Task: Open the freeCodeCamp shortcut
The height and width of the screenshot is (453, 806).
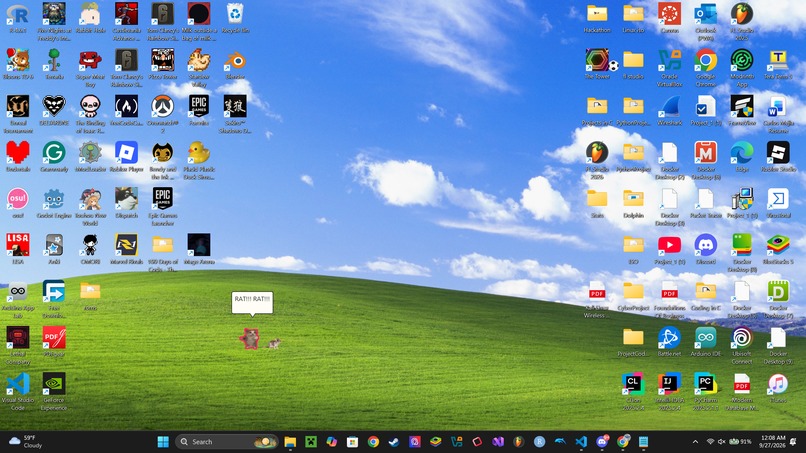Action: (126, 107)
